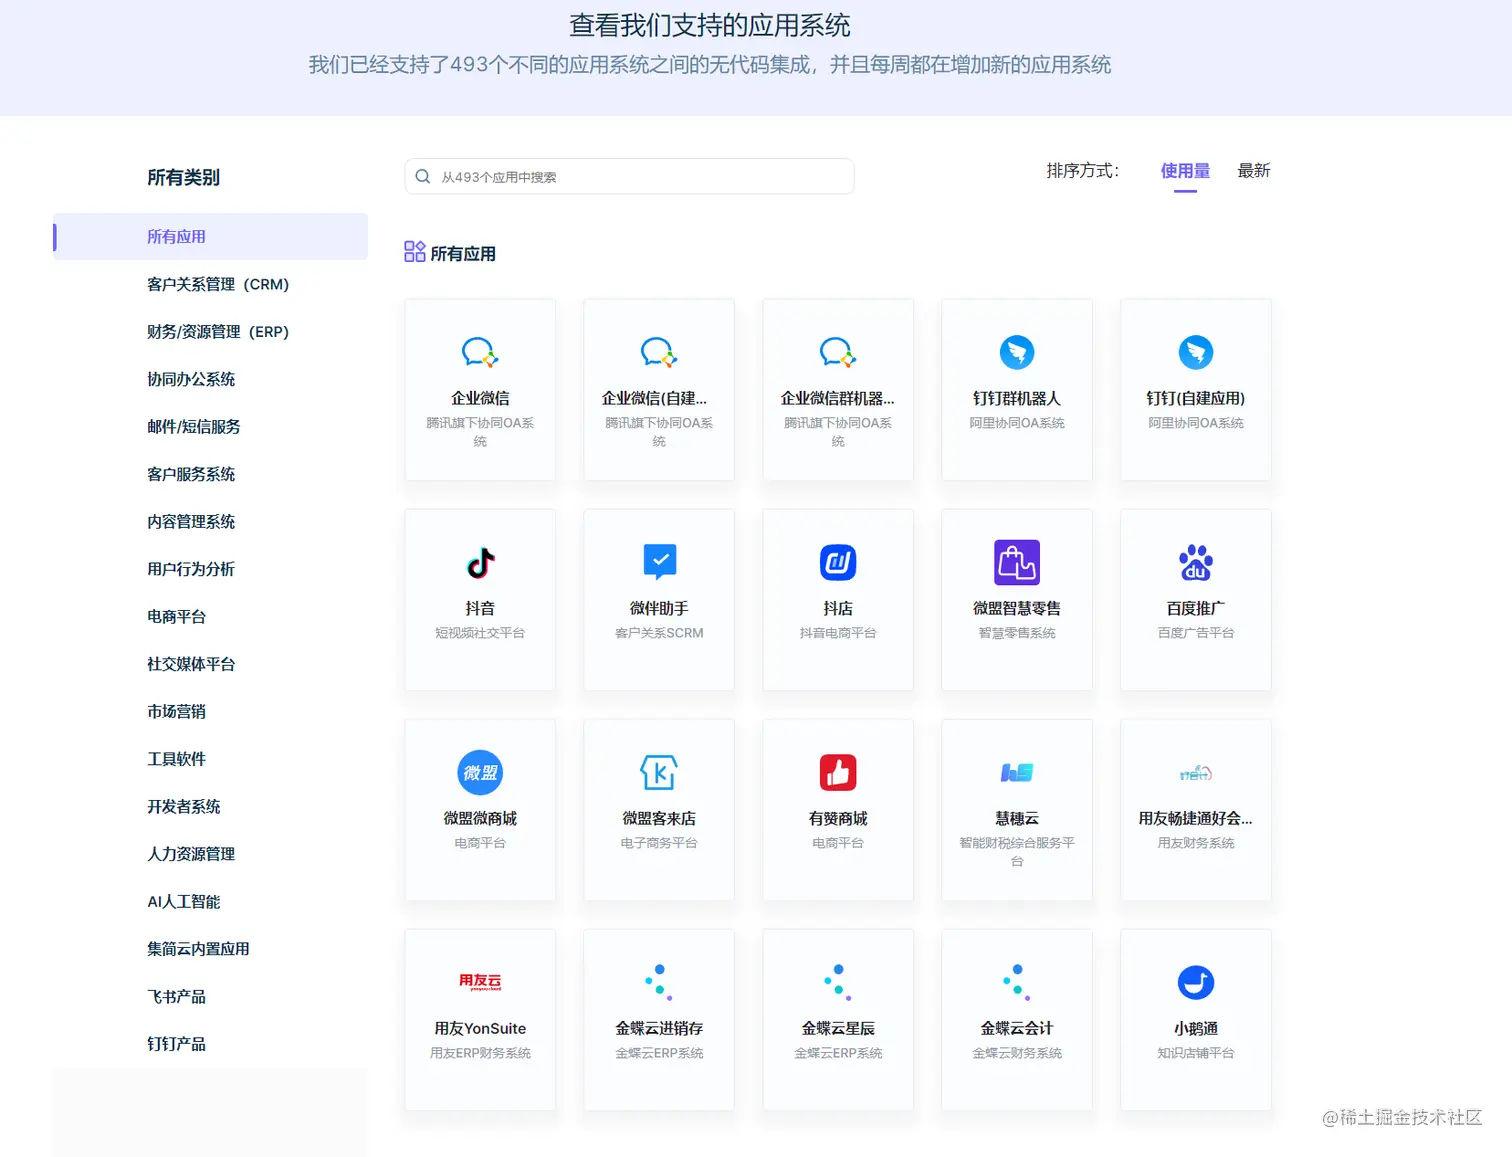Click the 微伴助手 checkmark icon
The width and height of the screenshot is (1512, 1157).
(659, 562)
